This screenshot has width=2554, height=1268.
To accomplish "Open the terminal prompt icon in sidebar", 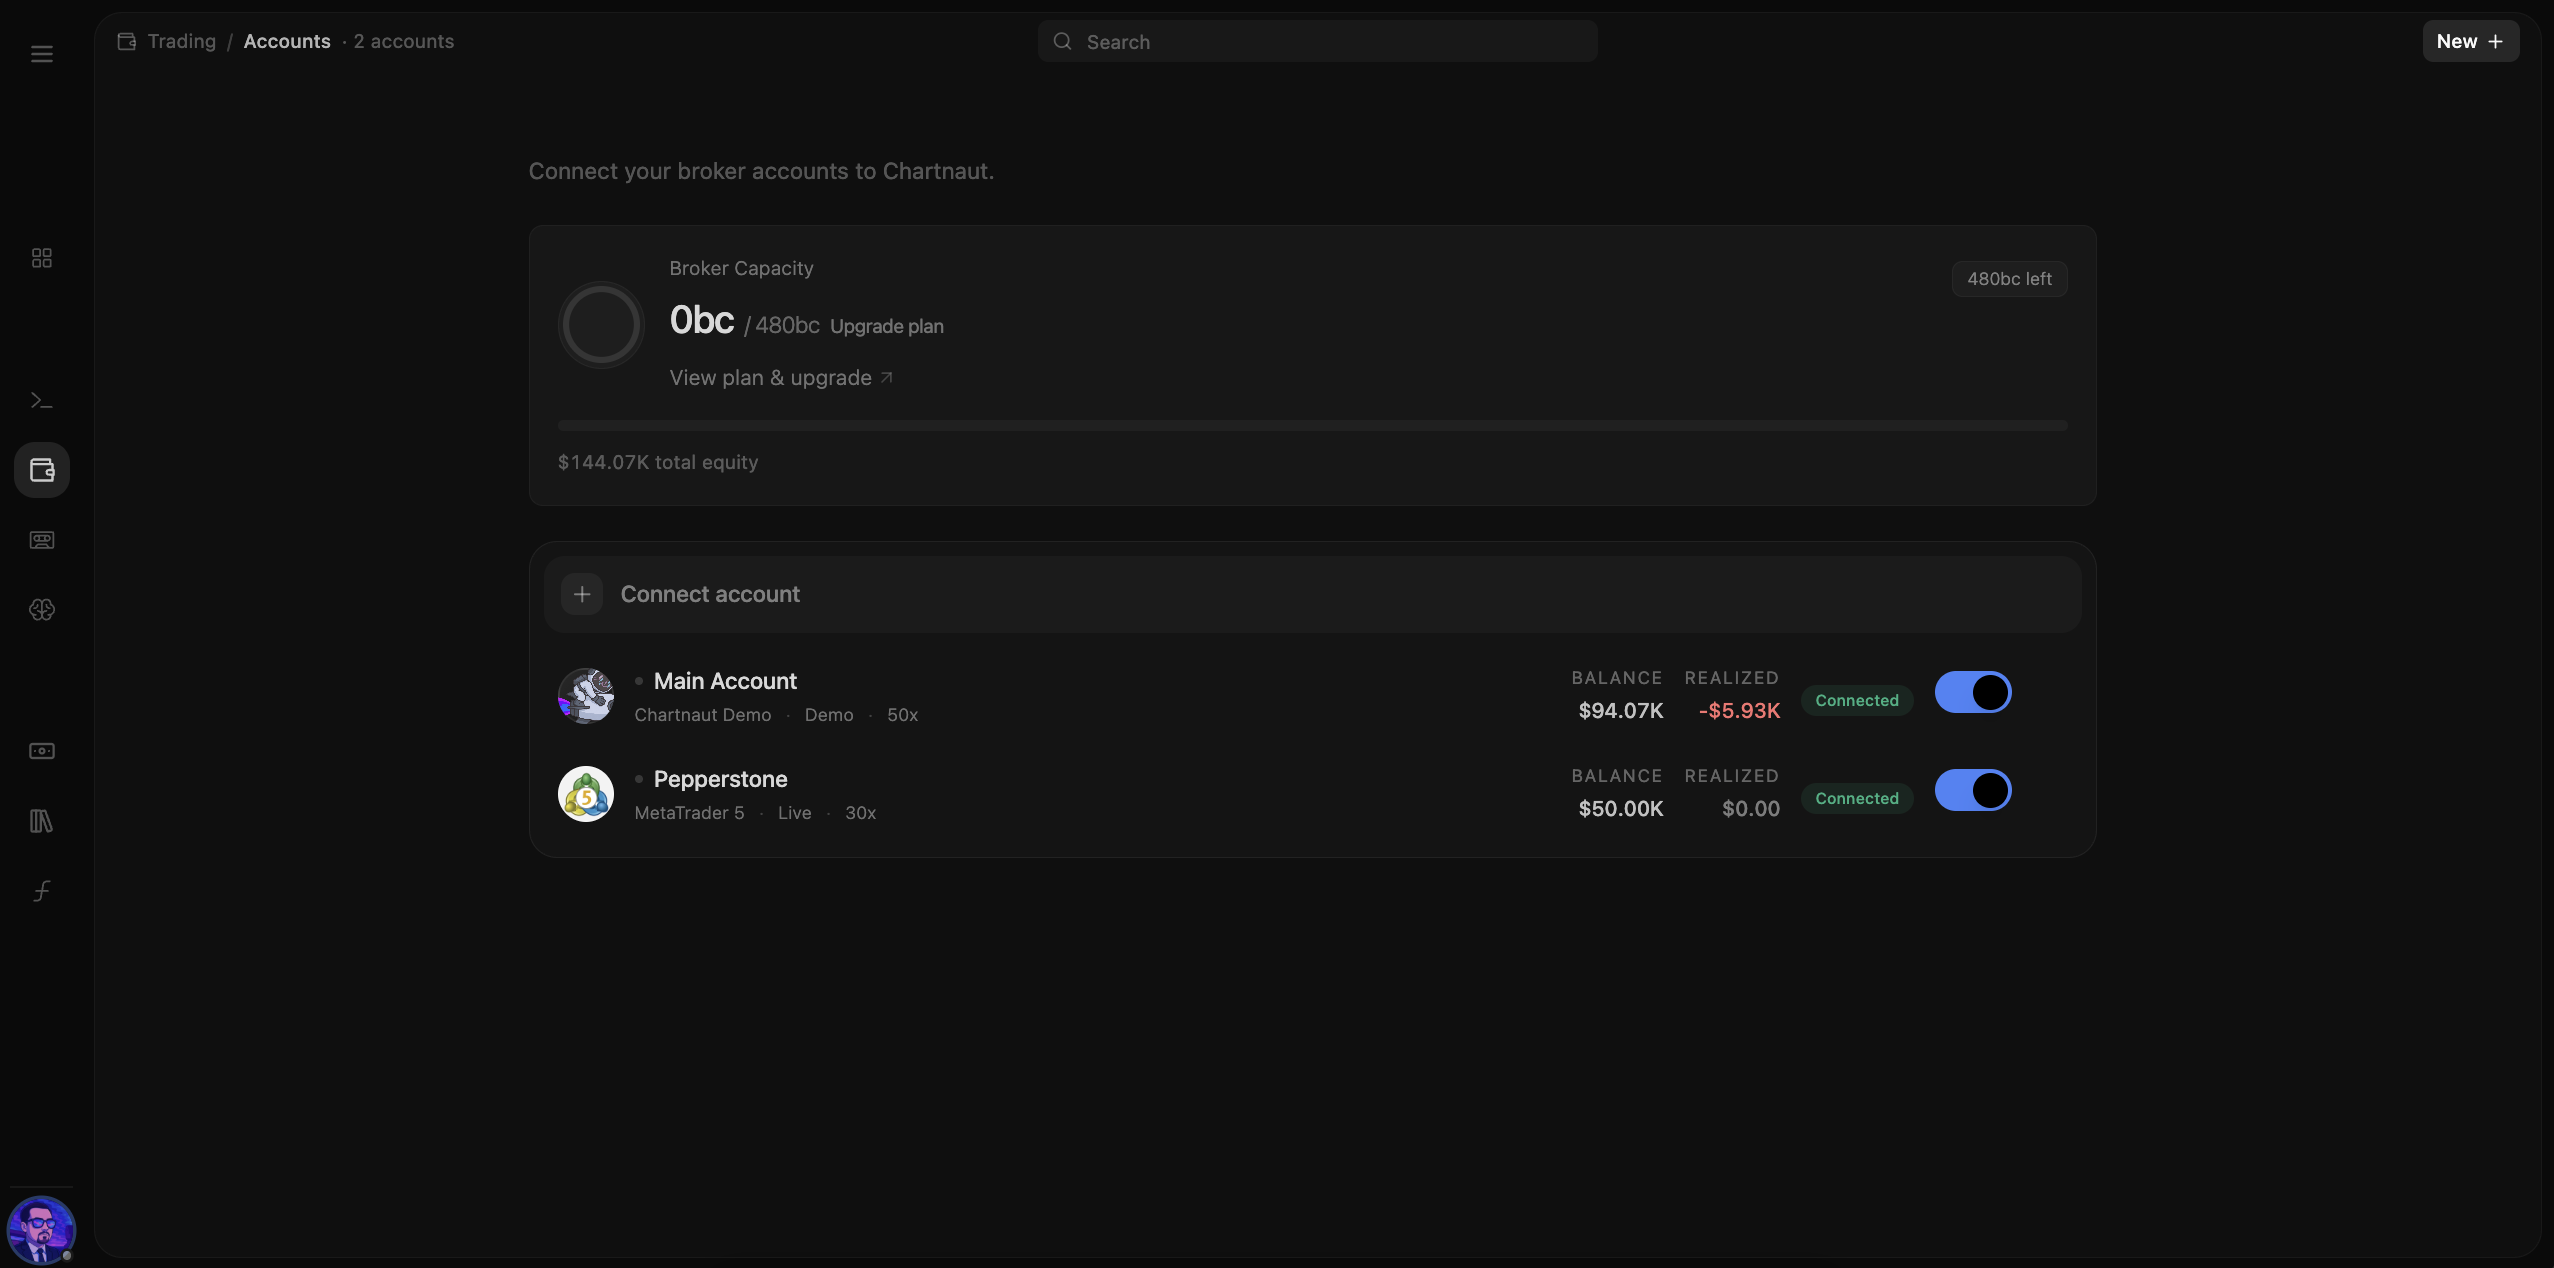I will point(41,400).
